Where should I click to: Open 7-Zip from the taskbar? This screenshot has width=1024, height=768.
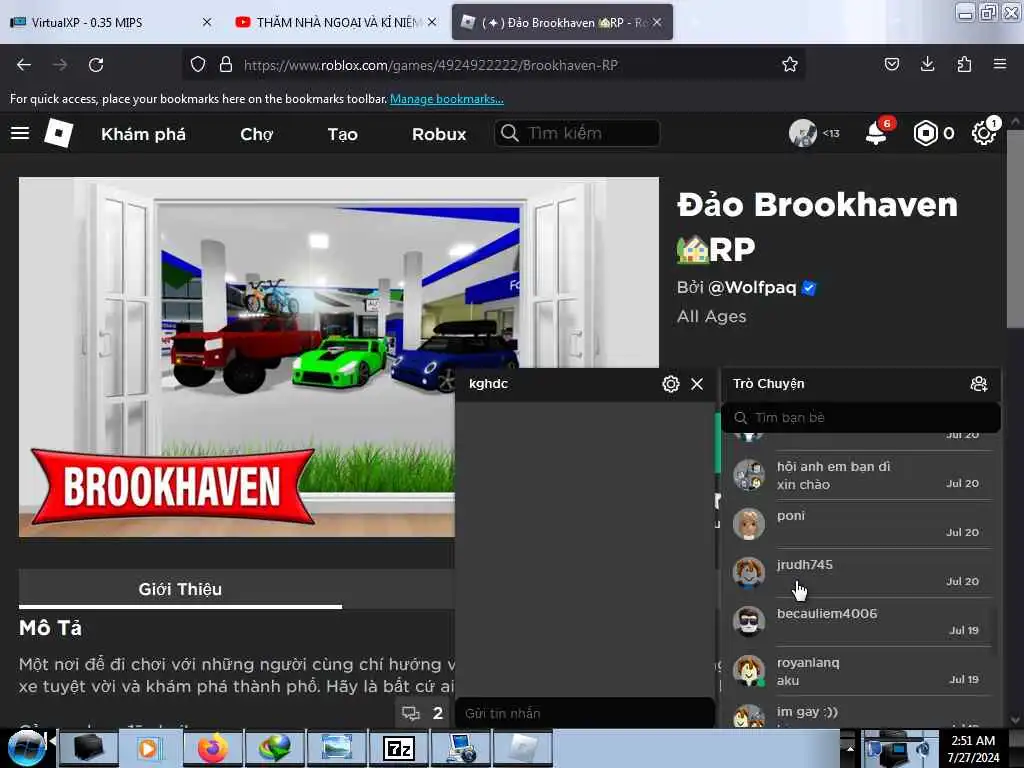[398, 748]
